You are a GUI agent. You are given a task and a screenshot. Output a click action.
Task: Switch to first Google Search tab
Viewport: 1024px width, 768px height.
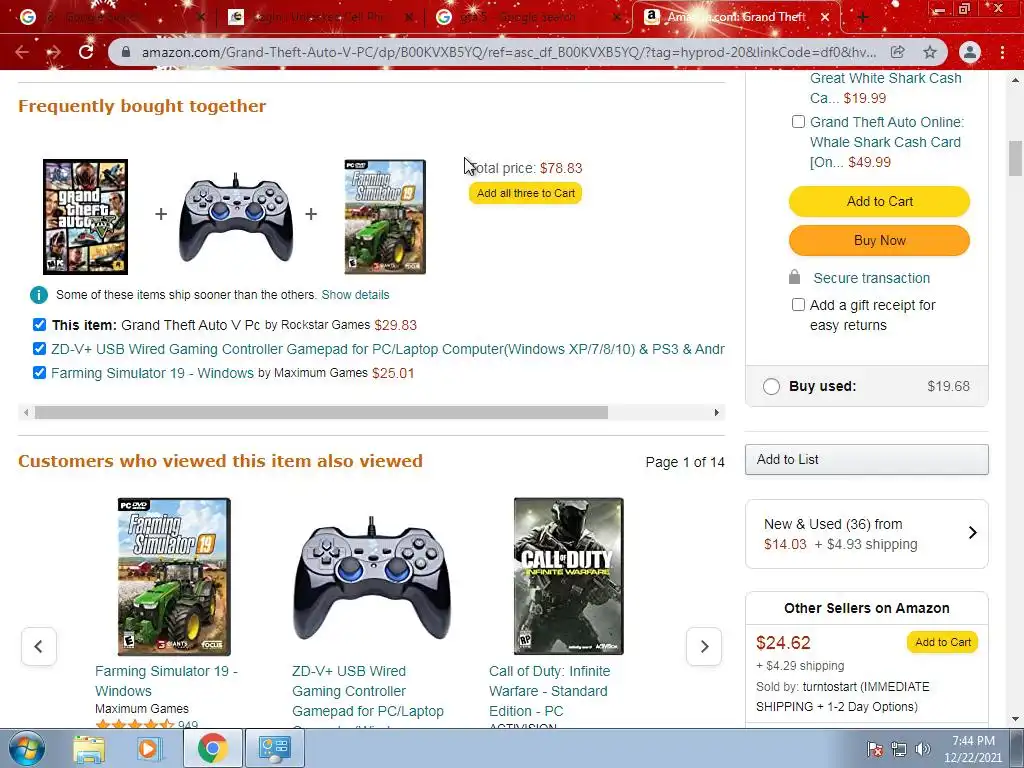pyautogui.click(x=111, y=18)
